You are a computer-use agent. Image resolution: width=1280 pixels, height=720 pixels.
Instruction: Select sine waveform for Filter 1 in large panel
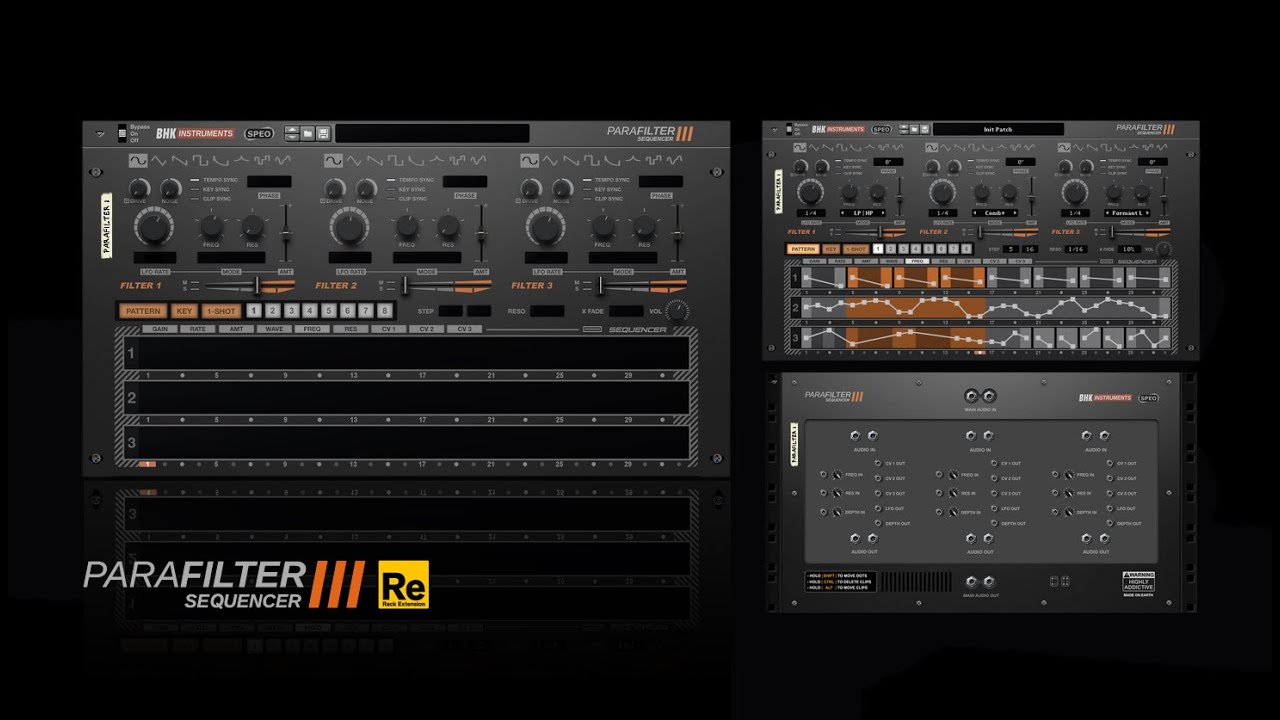[x=137, y=160]
